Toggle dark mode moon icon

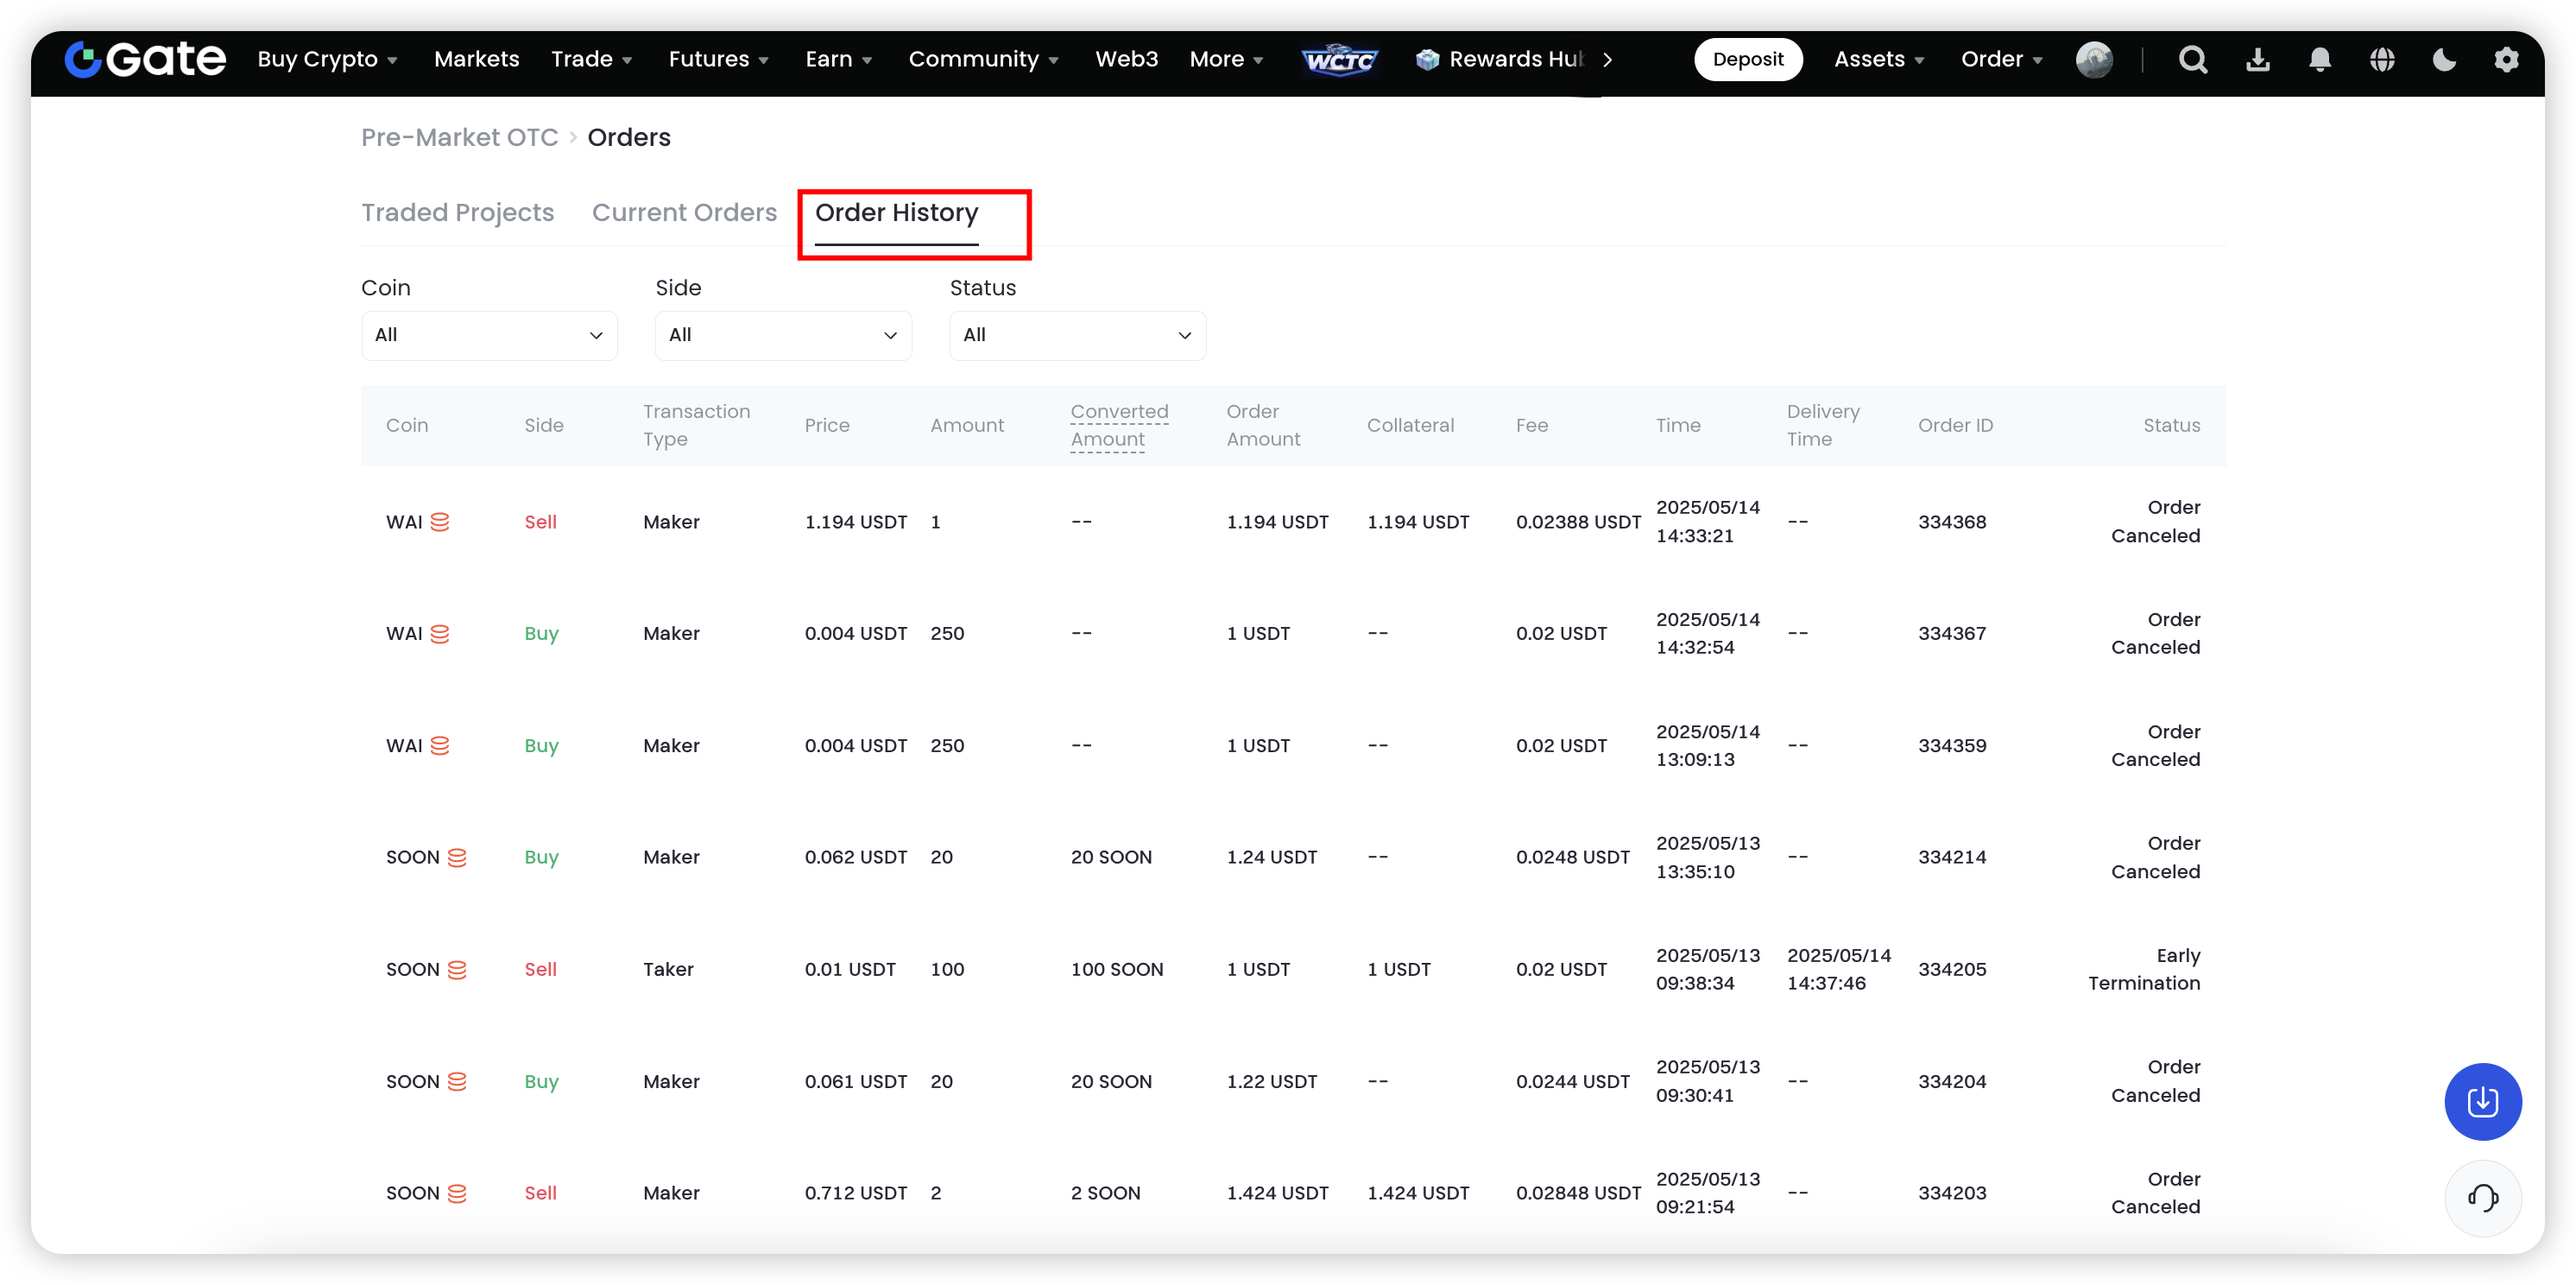coord(2443,60)
